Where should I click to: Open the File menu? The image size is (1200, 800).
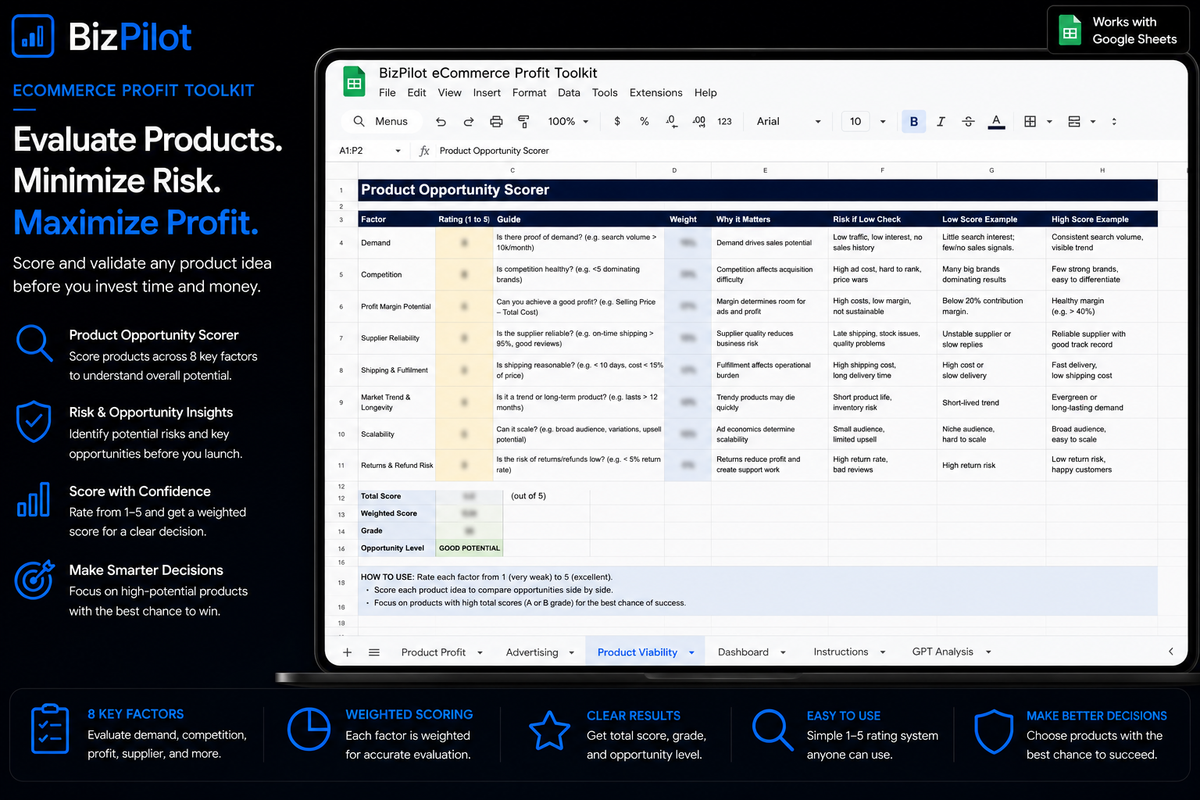[x=387, y=93]
